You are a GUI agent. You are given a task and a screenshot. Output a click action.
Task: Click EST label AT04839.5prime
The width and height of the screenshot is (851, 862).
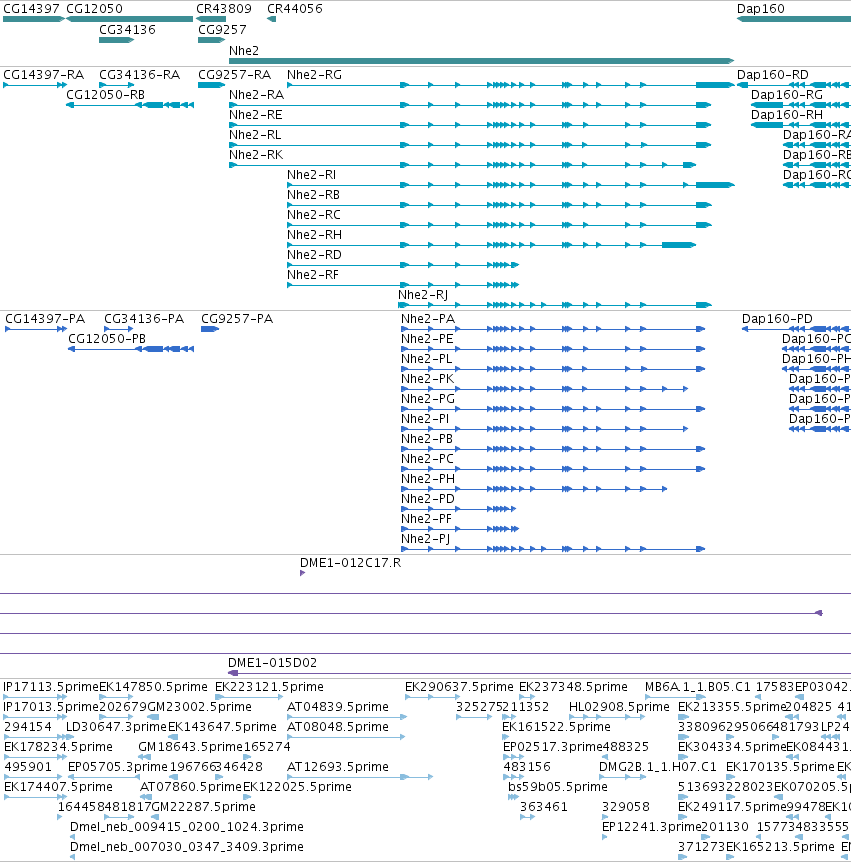tap(338, 707)
